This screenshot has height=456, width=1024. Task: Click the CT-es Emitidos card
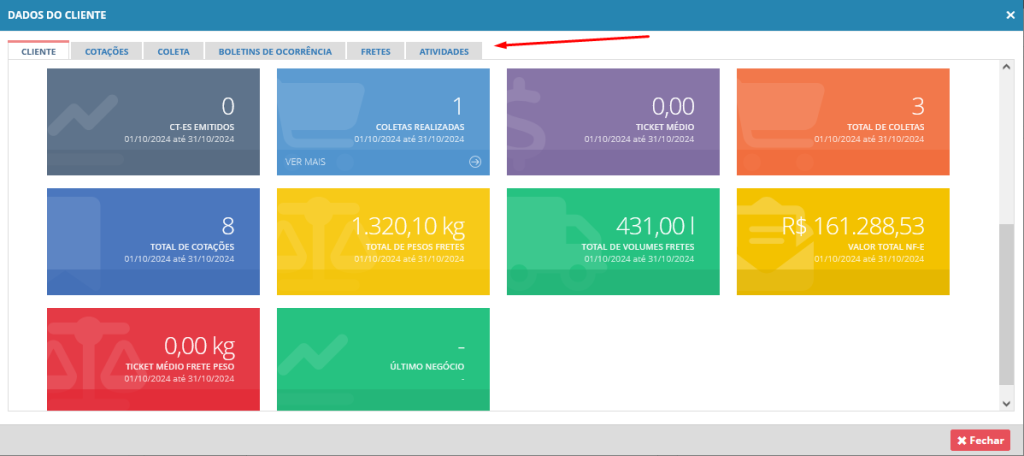coord(153,122)
